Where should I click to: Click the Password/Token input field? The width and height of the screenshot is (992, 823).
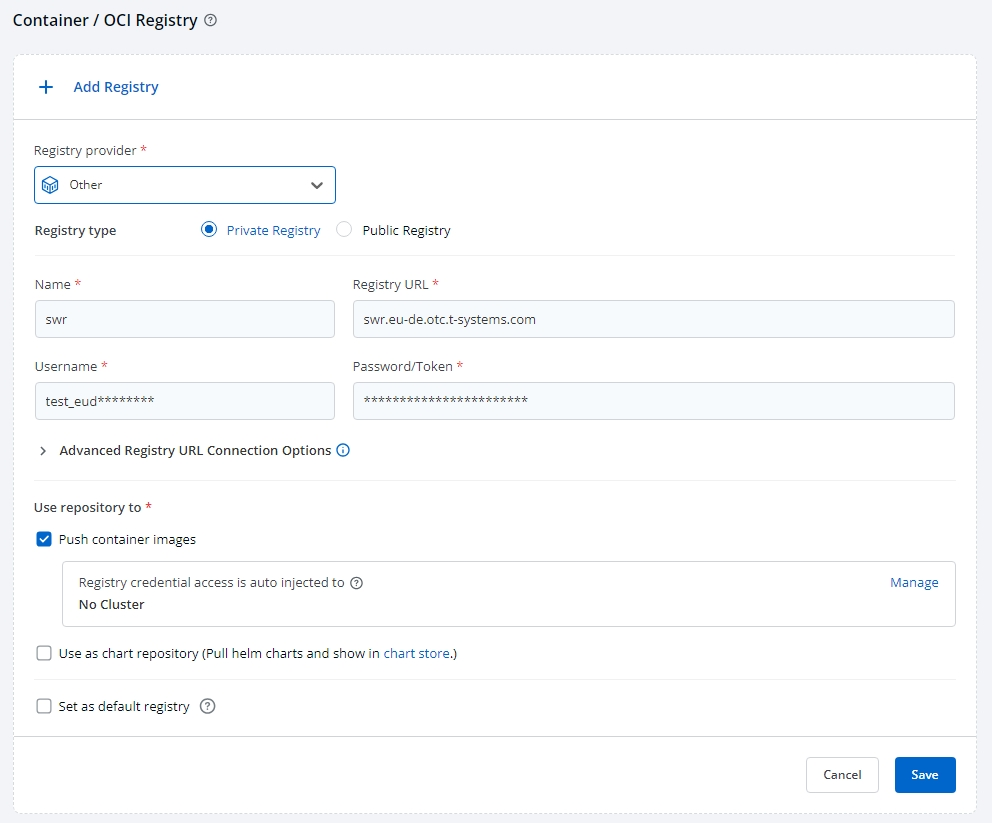(x=655, y=400)
